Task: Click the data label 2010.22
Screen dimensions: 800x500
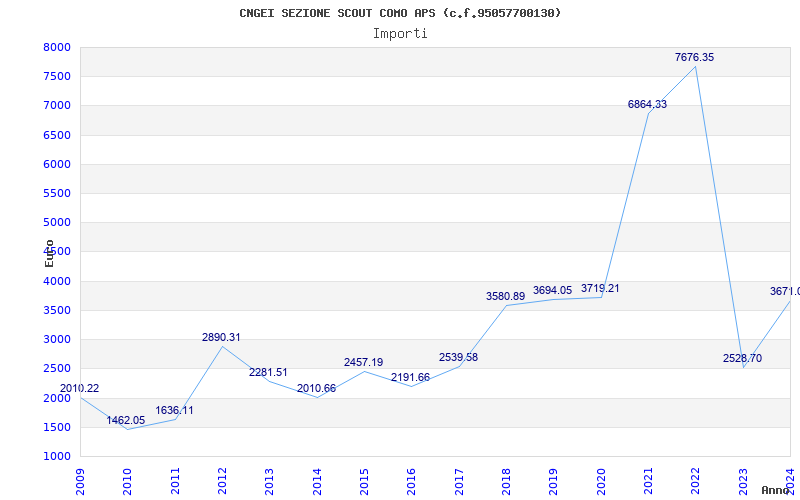Action: (80, 389)
